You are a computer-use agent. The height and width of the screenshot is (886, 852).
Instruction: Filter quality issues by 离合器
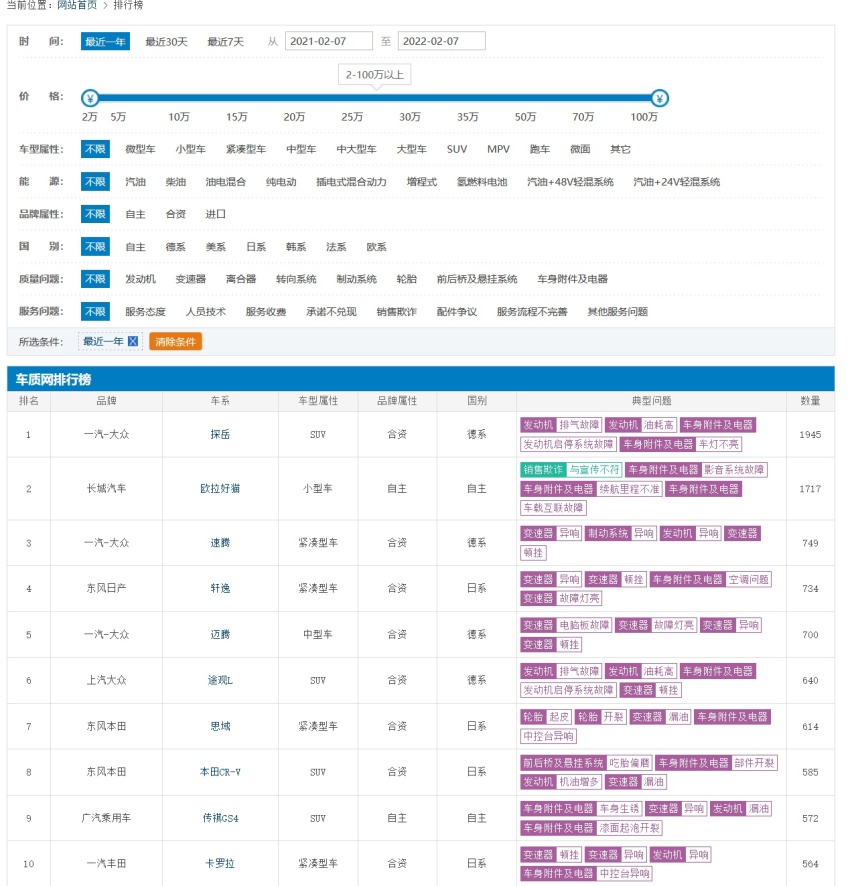241,279
